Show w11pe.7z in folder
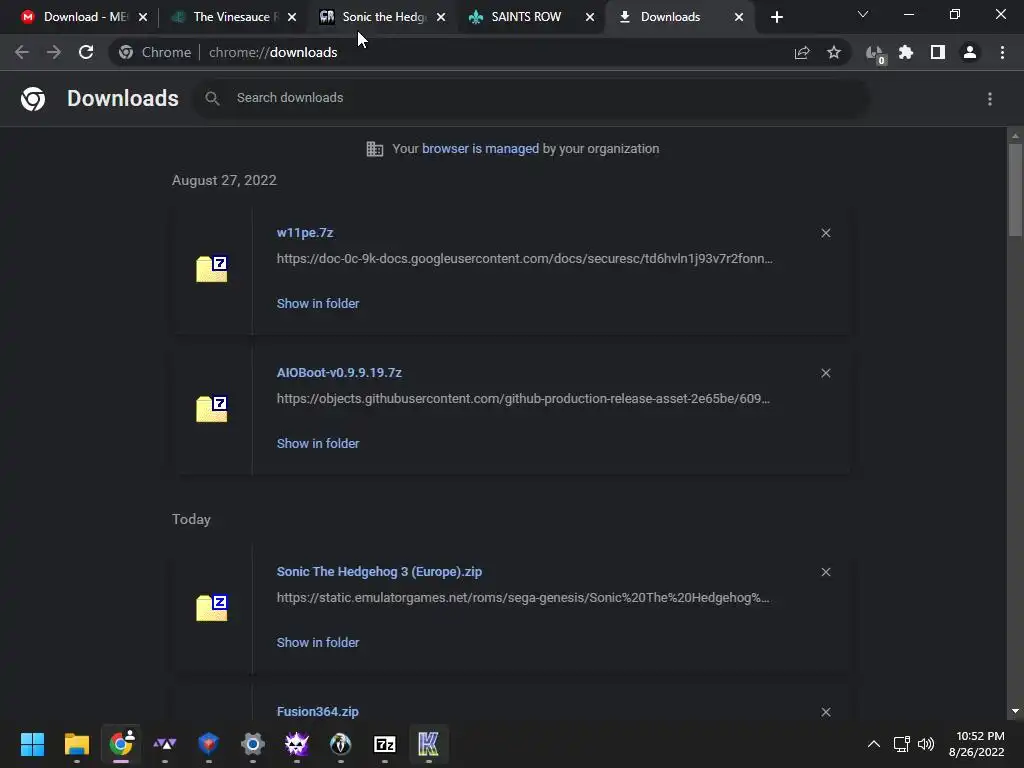The height and width of the screenshot is (768, 1024). tap(318, 304)
